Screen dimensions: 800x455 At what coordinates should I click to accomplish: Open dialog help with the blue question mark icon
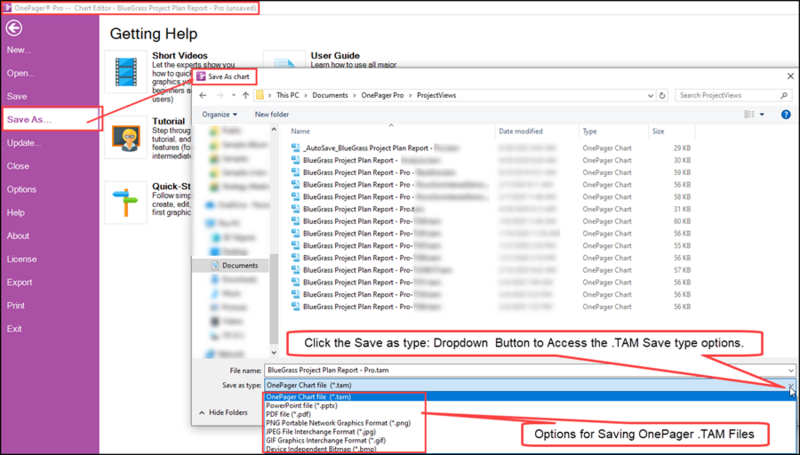786,114
